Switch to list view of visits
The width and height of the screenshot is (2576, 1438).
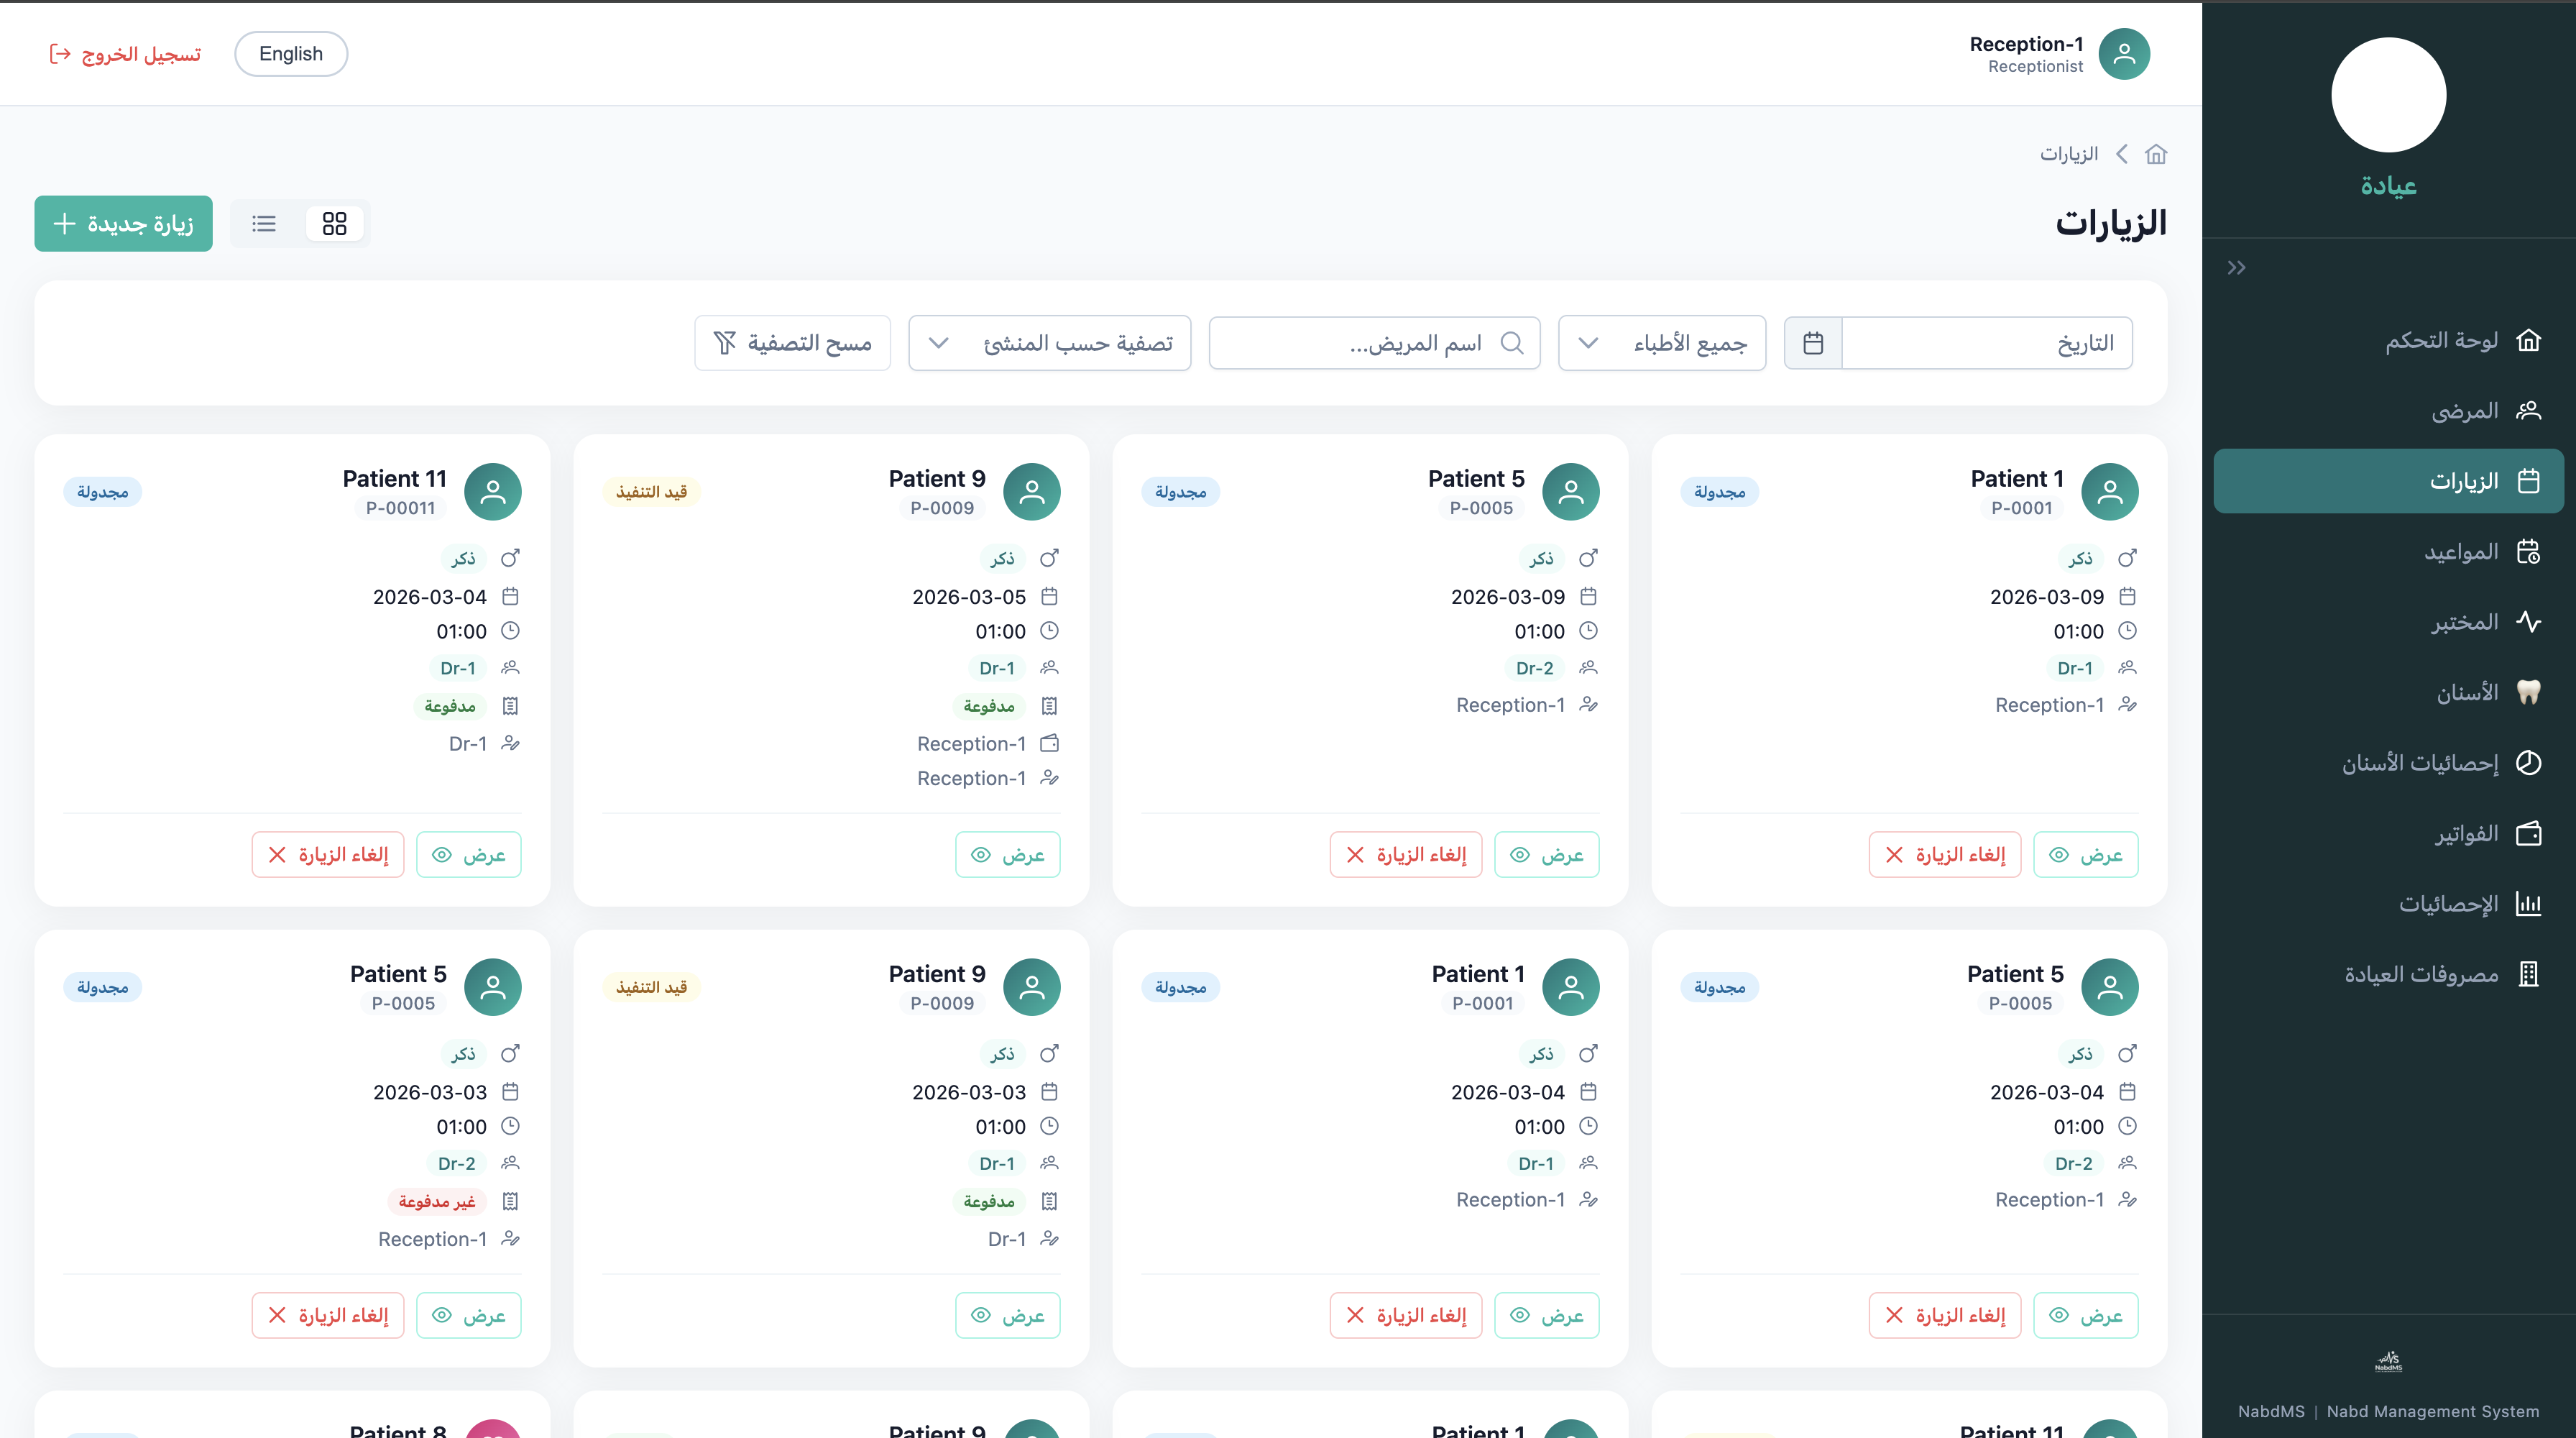point(263,223)
